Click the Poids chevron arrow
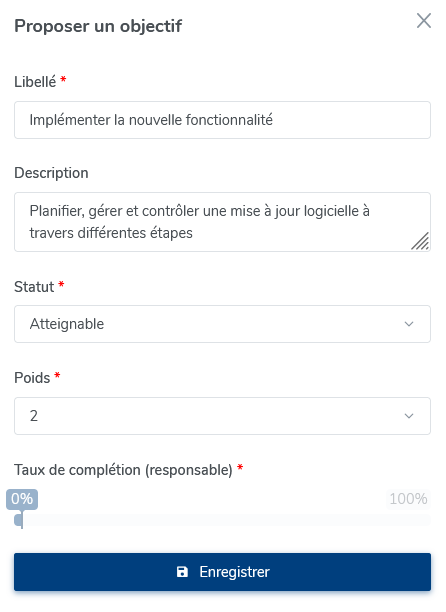446x612 pixels. 409,416
